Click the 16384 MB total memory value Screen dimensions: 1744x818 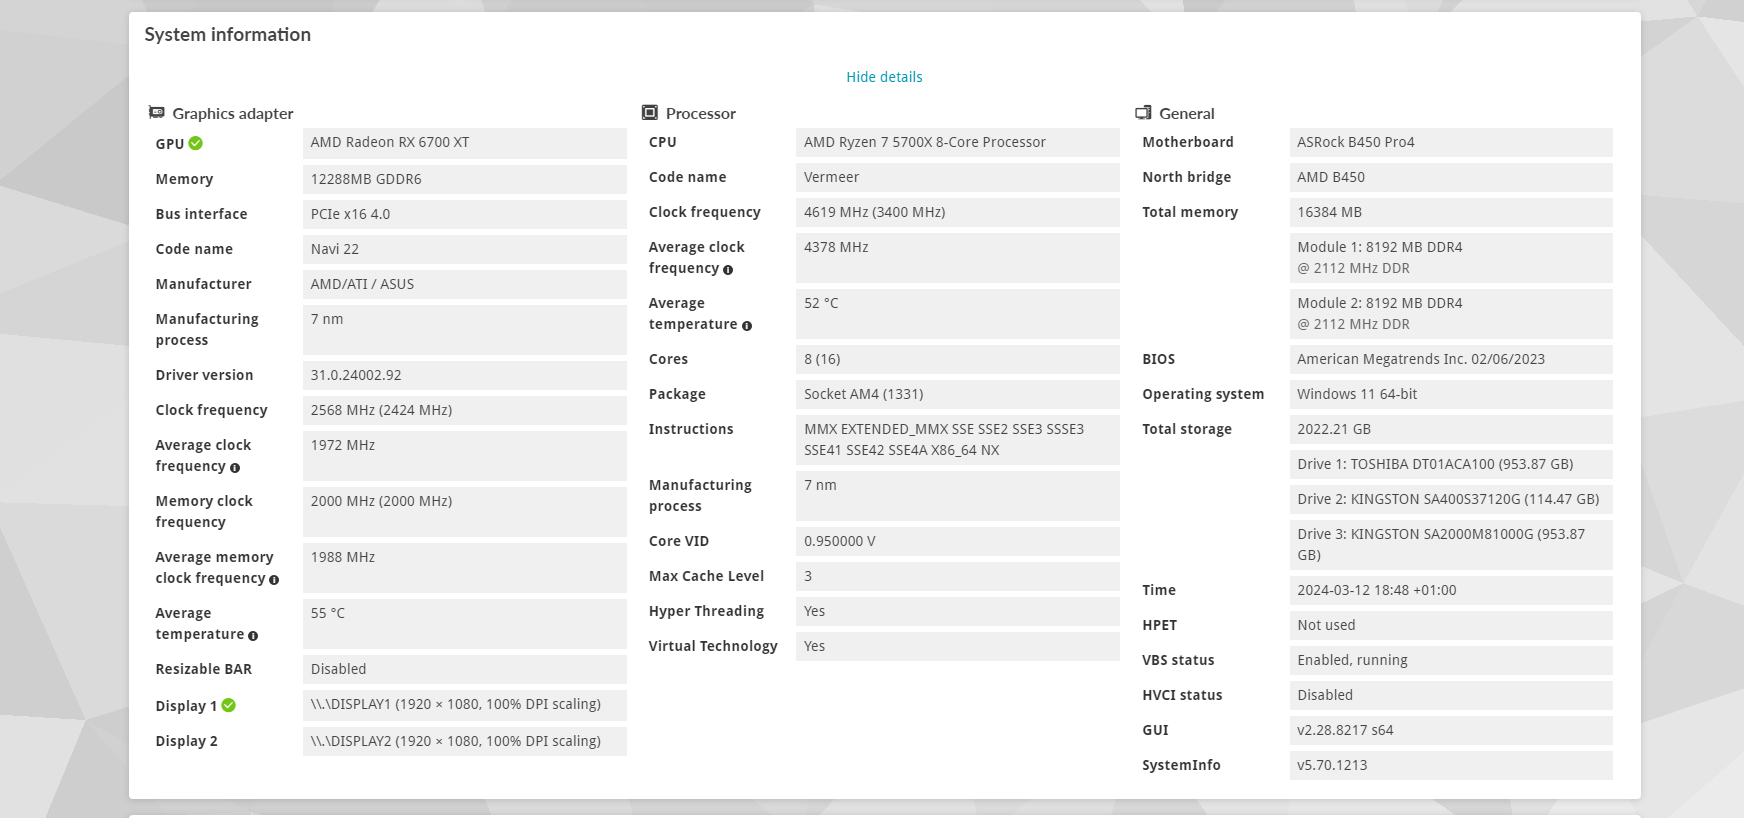pos(1451,212)
